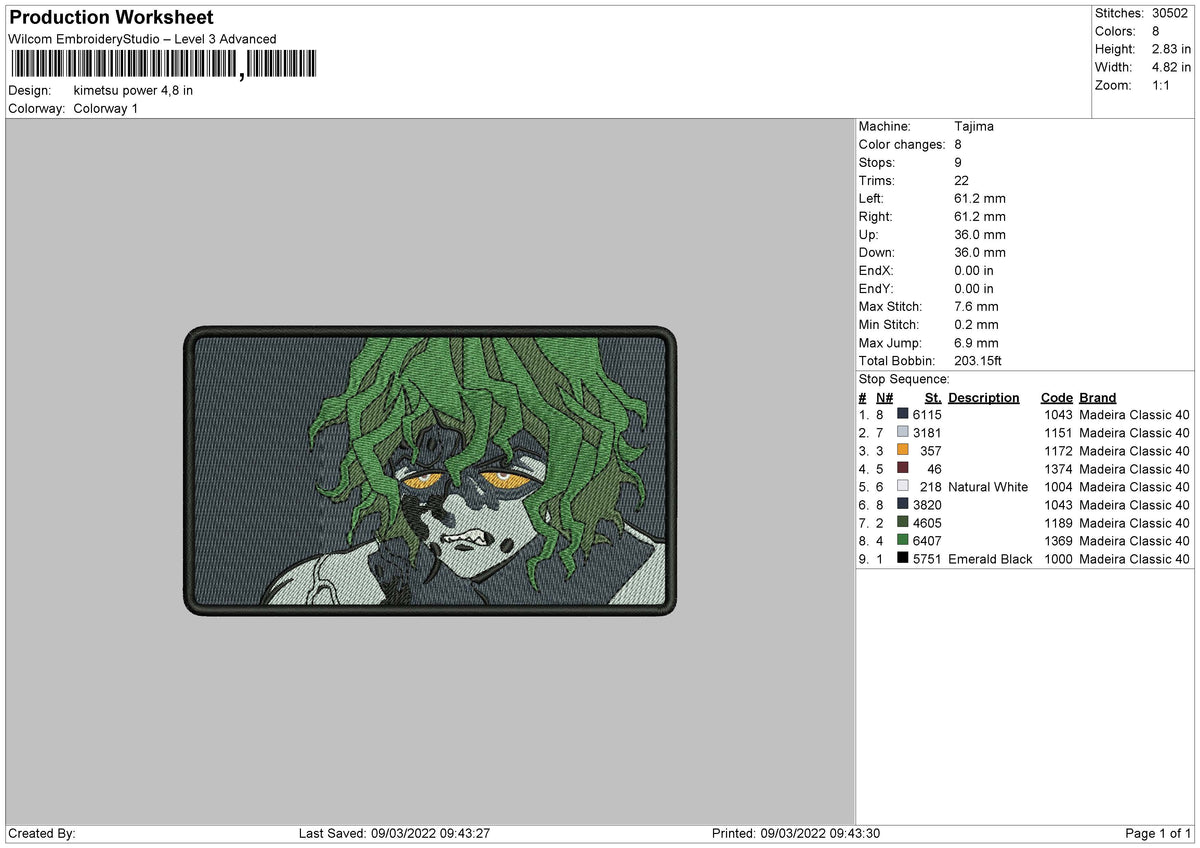Click the Page 1 of 1 footer text

(1158, 833)
